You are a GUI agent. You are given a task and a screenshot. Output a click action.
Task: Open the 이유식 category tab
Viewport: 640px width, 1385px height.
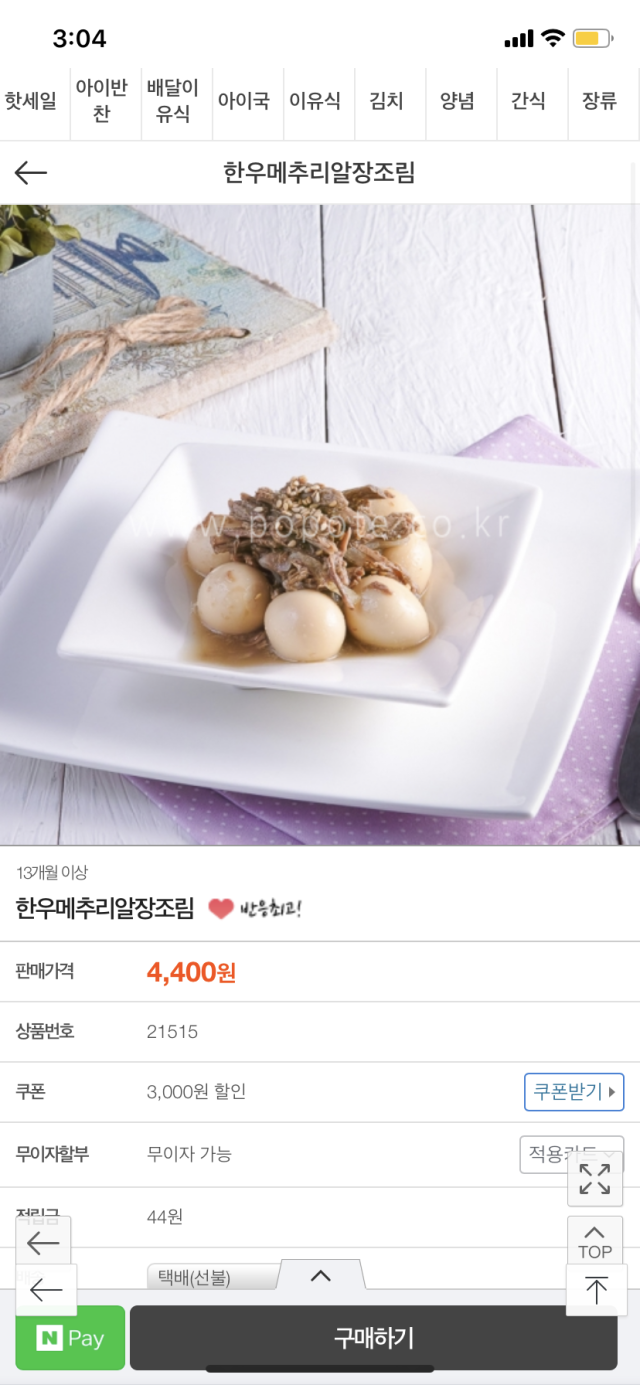pyautogui.click(x=315, y=101)
